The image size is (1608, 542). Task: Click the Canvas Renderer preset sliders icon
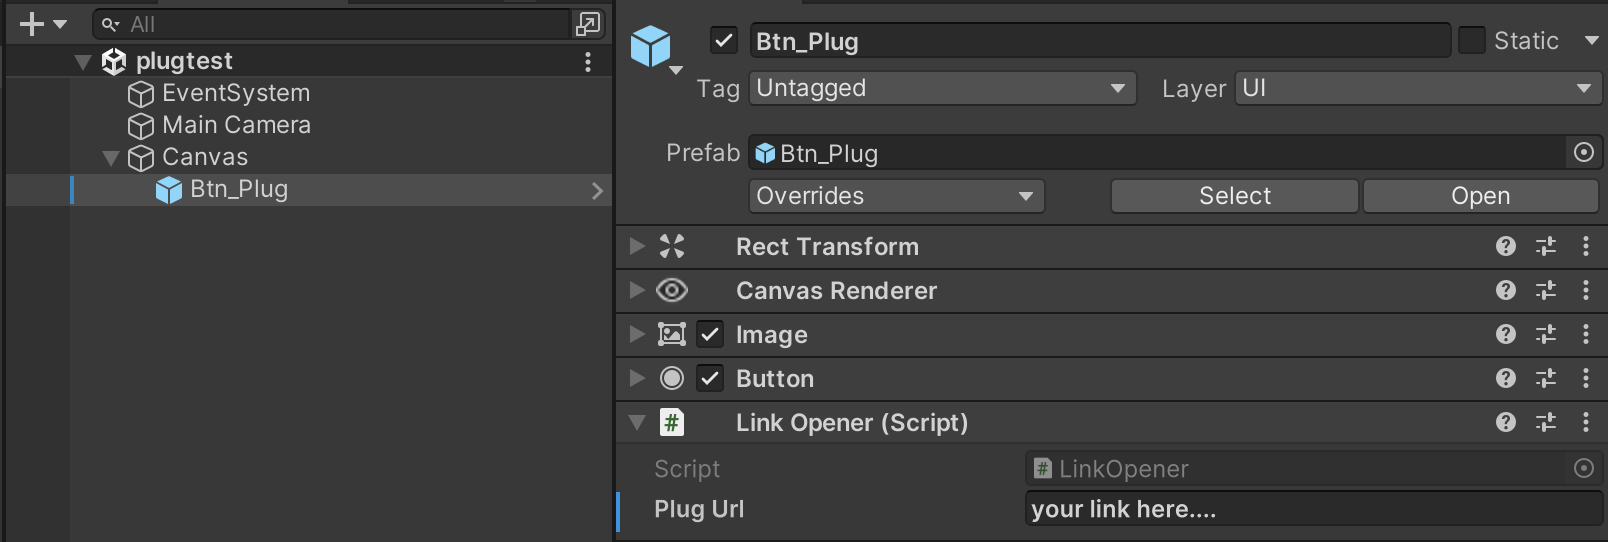click(x=1546, y=291)
